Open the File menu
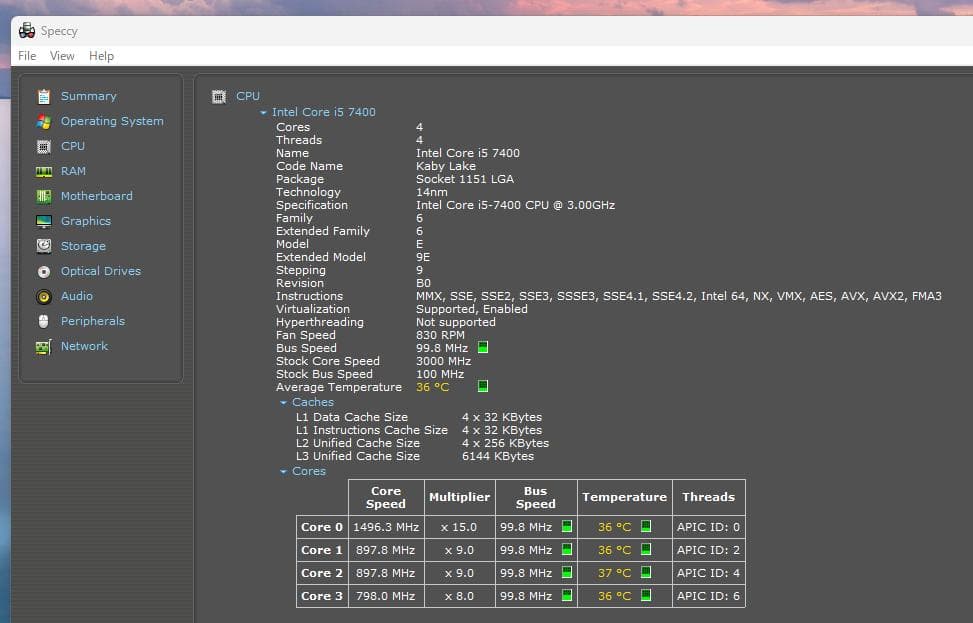This screenshot has height=623, width=973. click(x=27, y=56)
